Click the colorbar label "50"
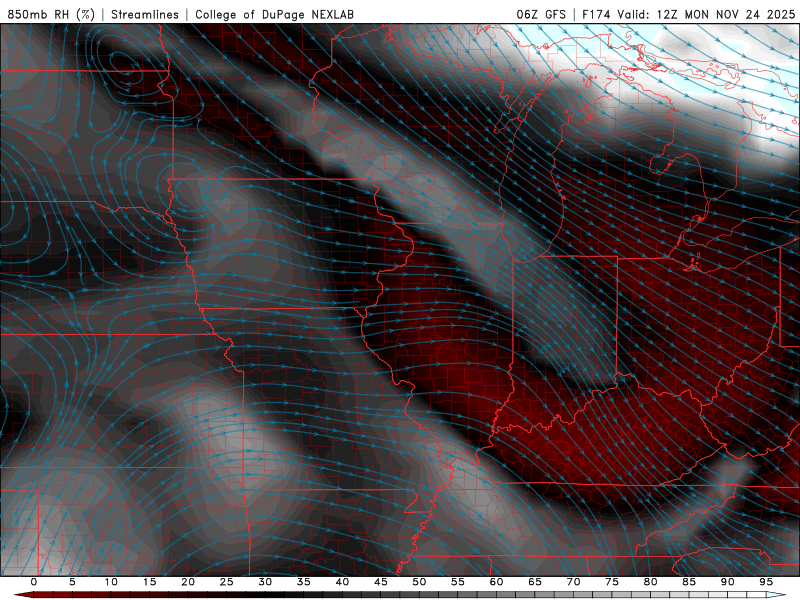 coord(419,582)
